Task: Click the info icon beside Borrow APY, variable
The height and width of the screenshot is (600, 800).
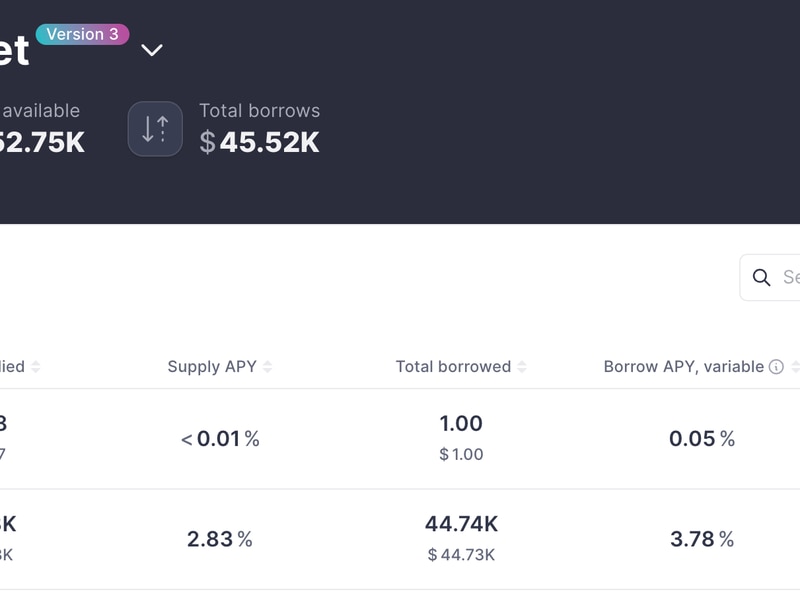Action: coord(776,367)
